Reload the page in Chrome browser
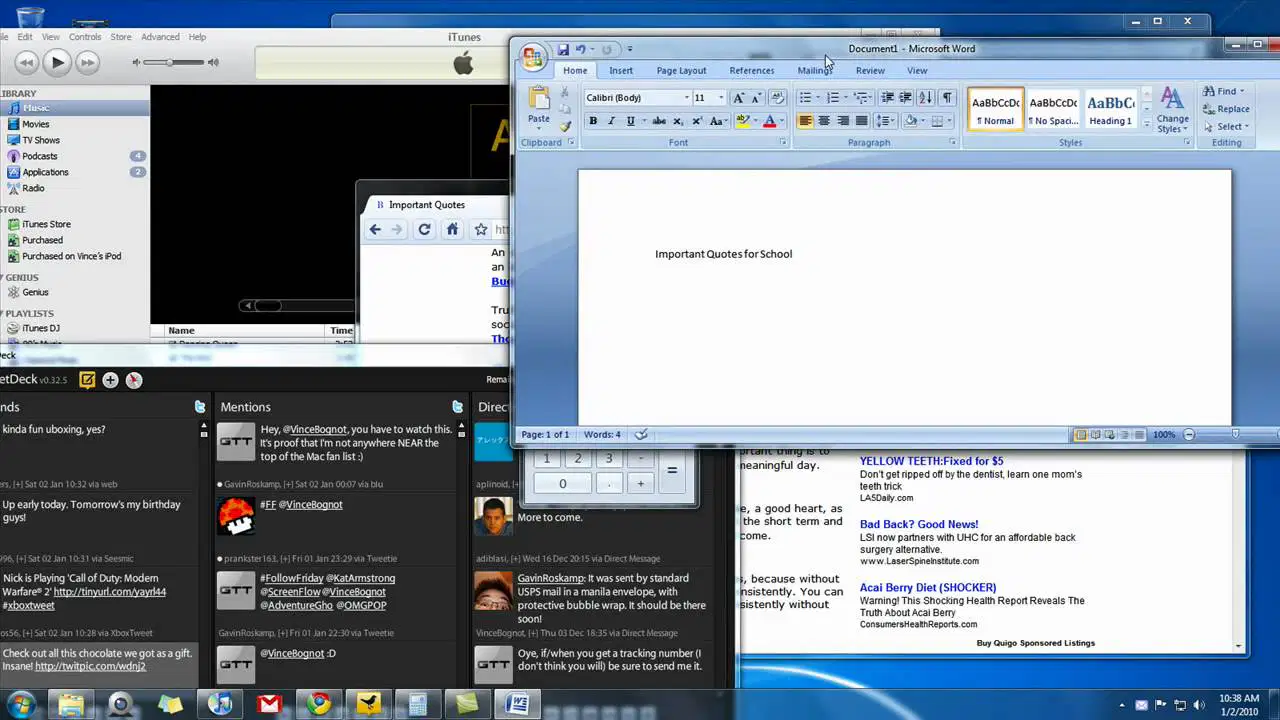 pos(424,230)
